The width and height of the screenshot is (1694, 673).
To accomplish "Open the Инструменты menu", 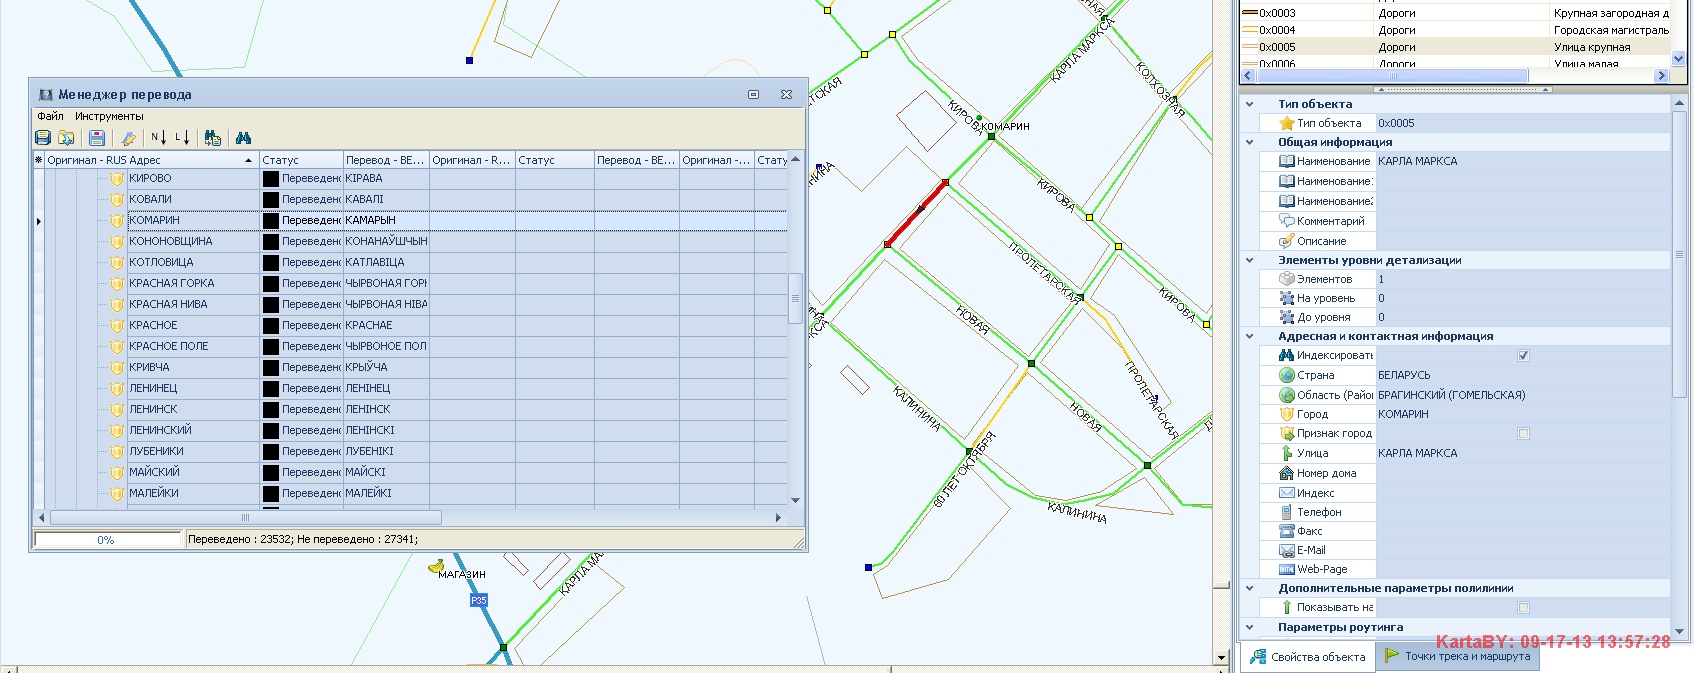I will coord(109,116).
